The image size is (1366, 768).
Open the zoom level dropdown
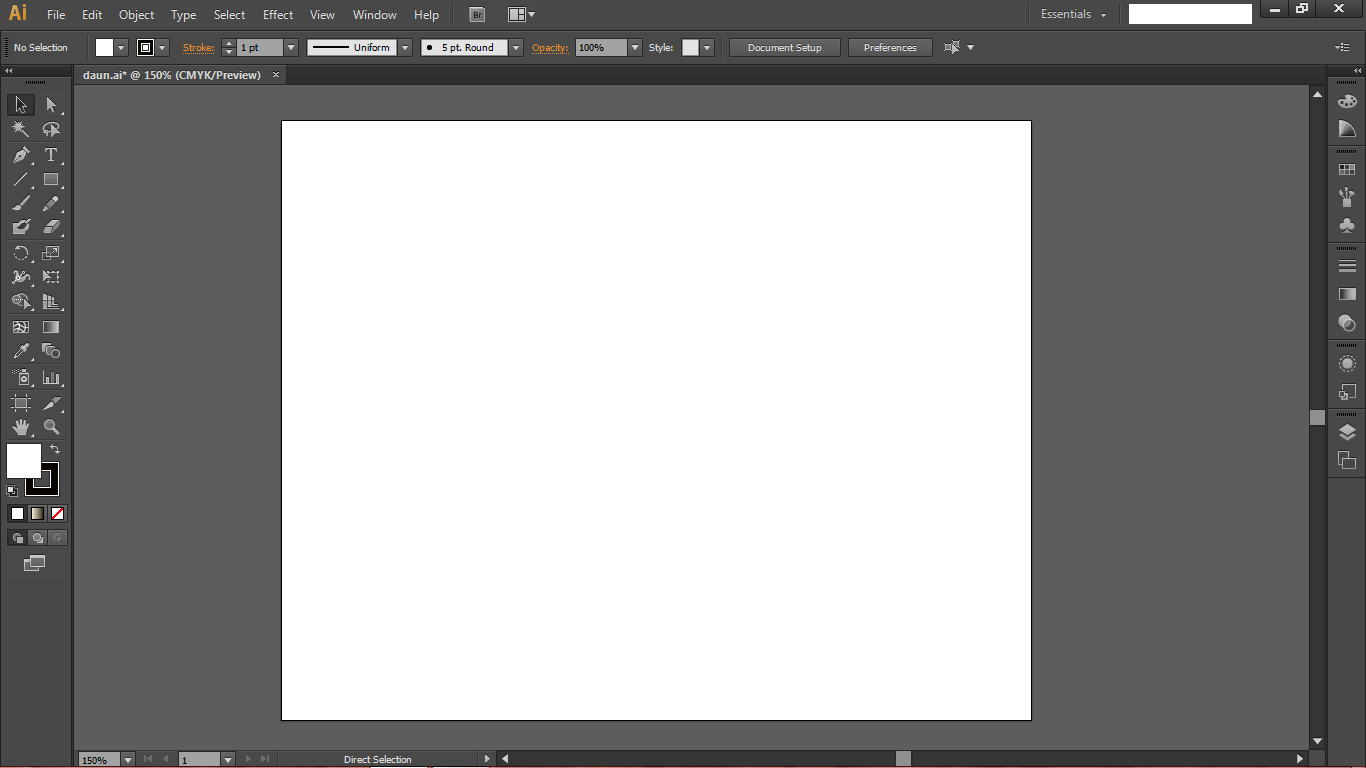128,759
